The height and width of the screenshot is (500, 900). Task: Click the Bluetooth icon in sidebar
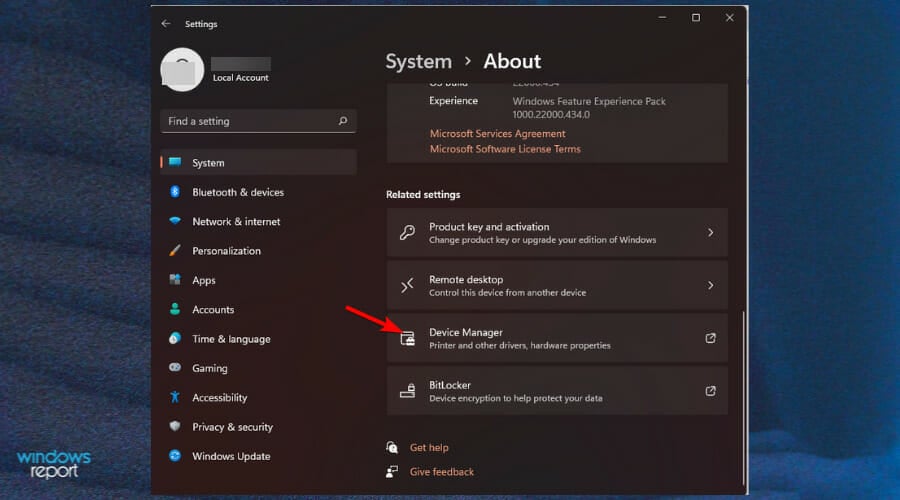pyautogui.click(x=175, y=192)
